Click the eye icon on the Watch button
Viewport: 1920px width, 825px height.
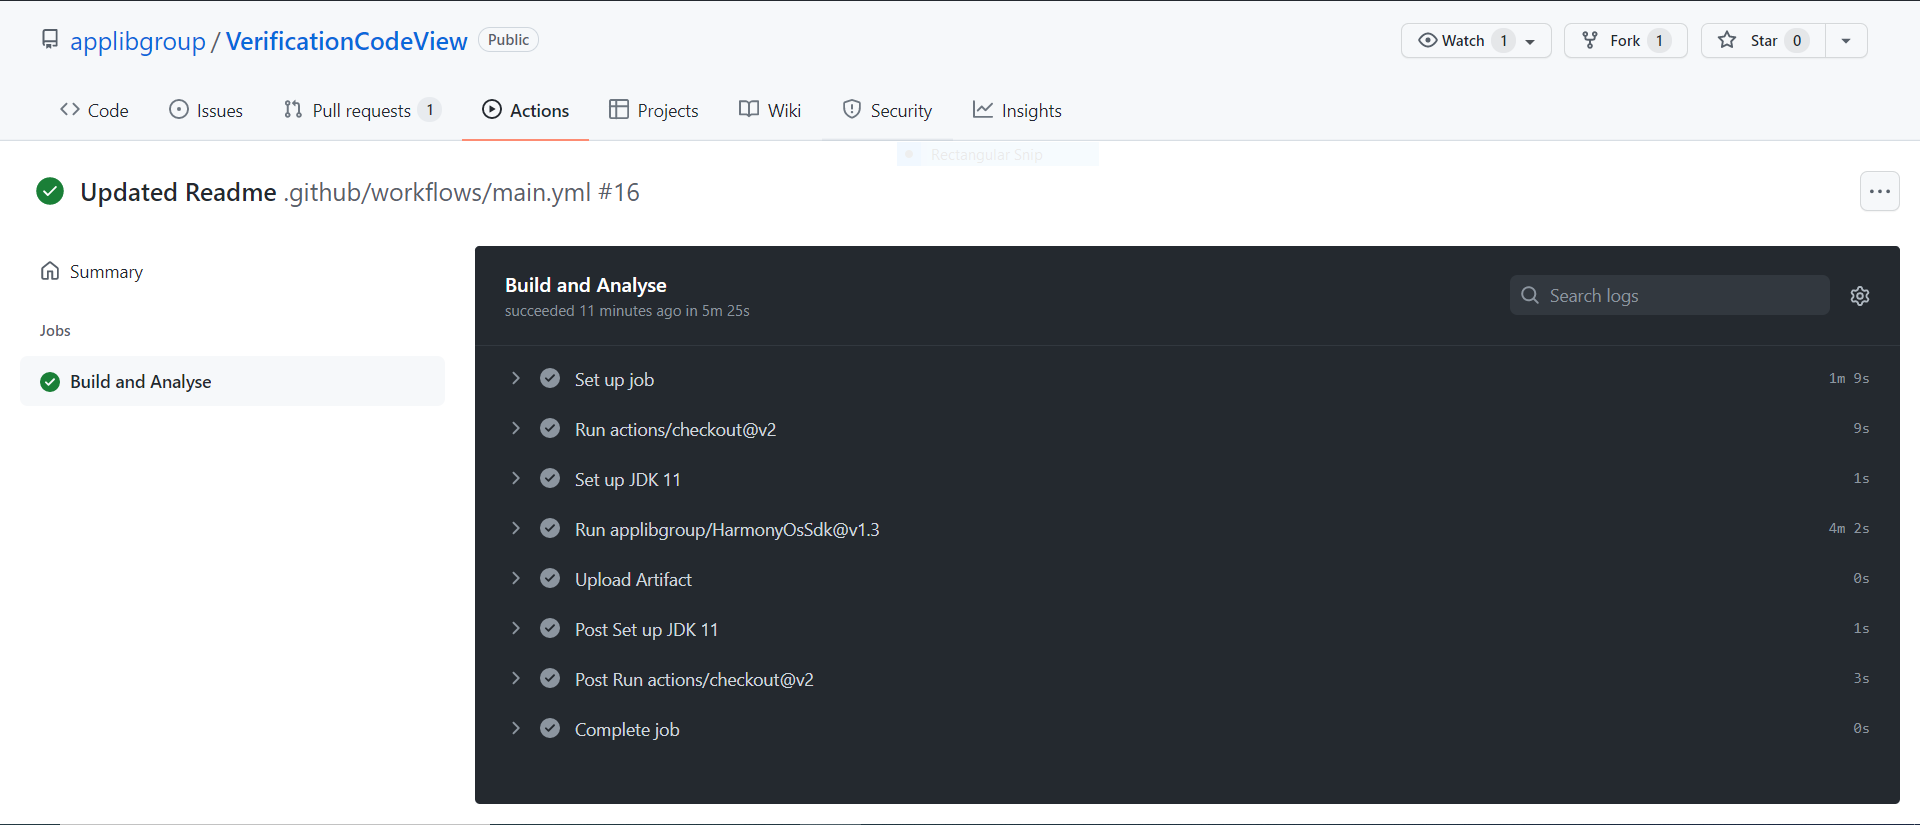[1428, 40]
